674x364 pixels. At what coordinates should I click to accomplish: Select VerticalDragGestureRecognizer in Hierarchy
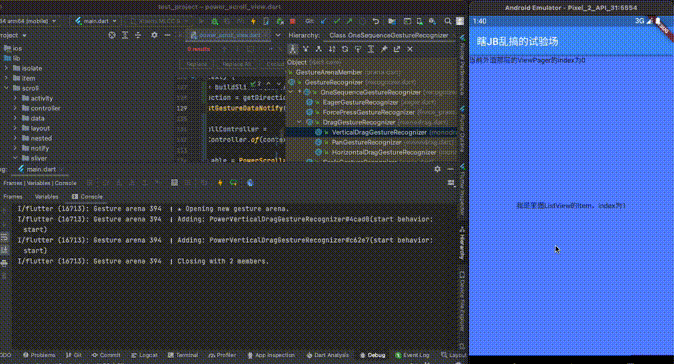[x=379, y=132]
